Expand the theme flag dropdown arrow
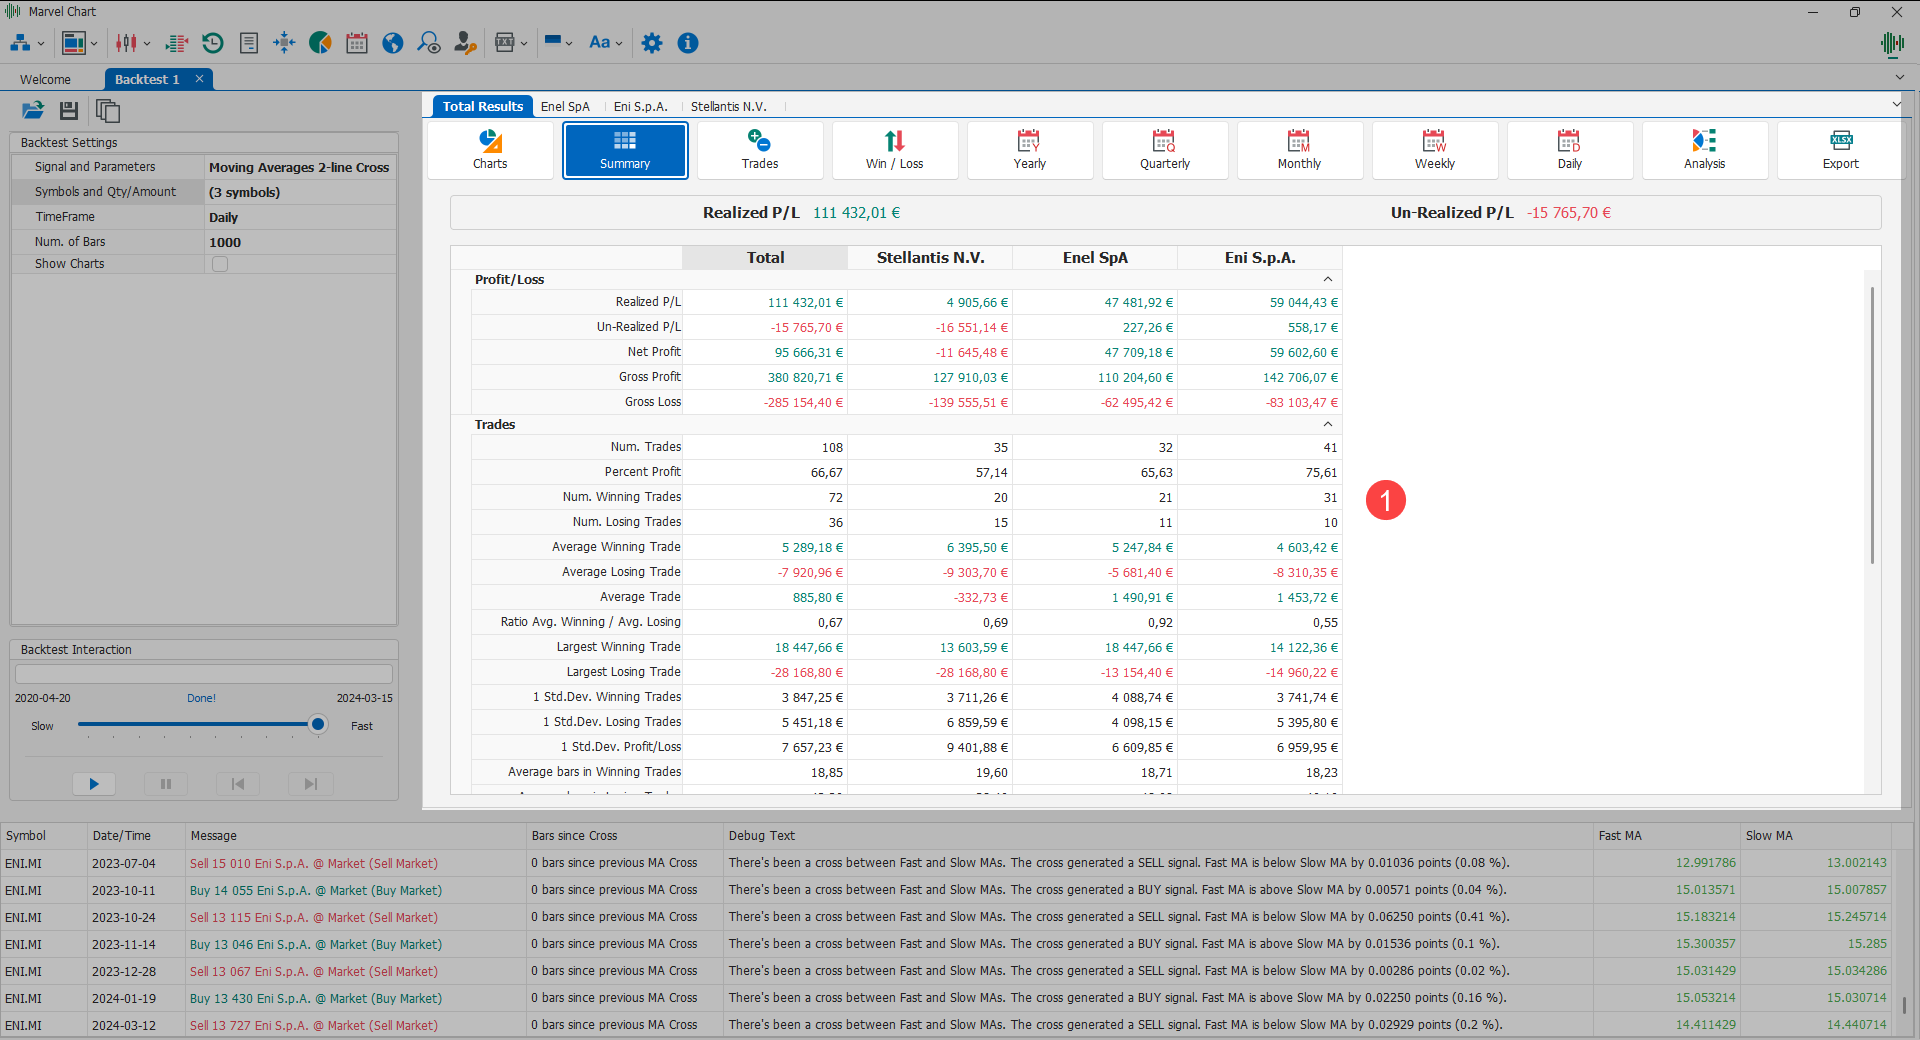 (569, 44)
